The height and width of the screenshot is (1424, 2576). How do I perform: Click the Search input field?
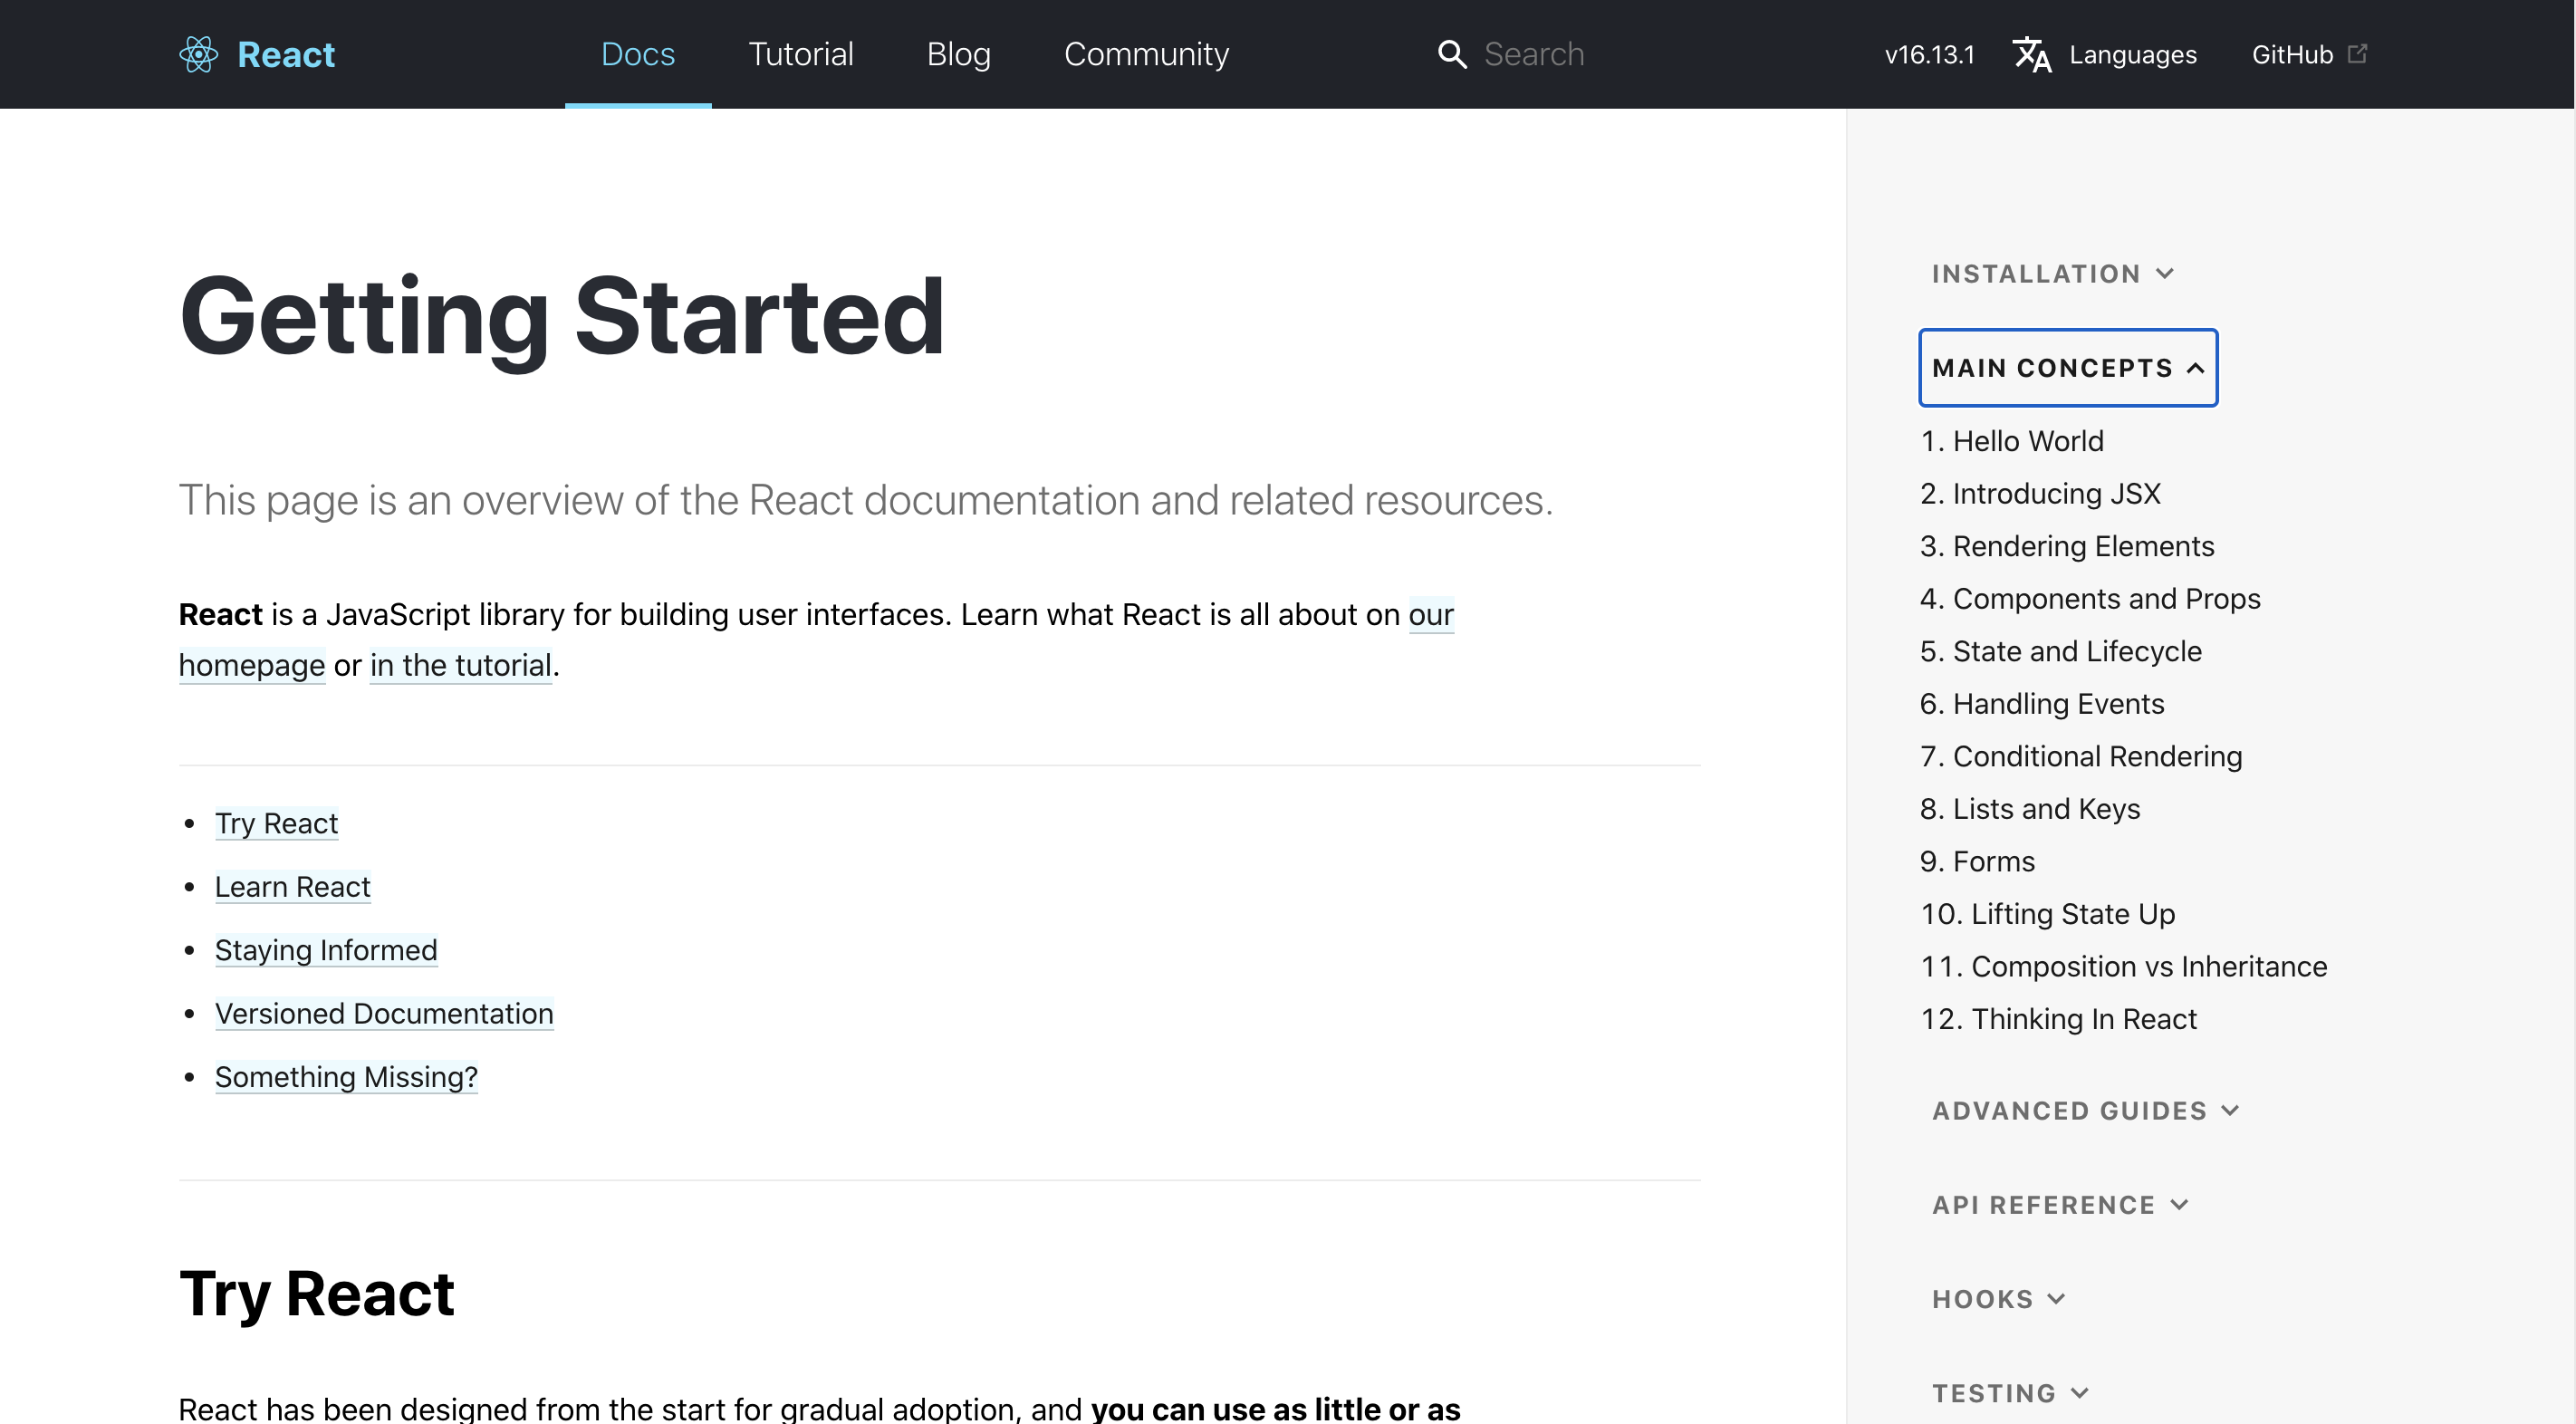1600,54
